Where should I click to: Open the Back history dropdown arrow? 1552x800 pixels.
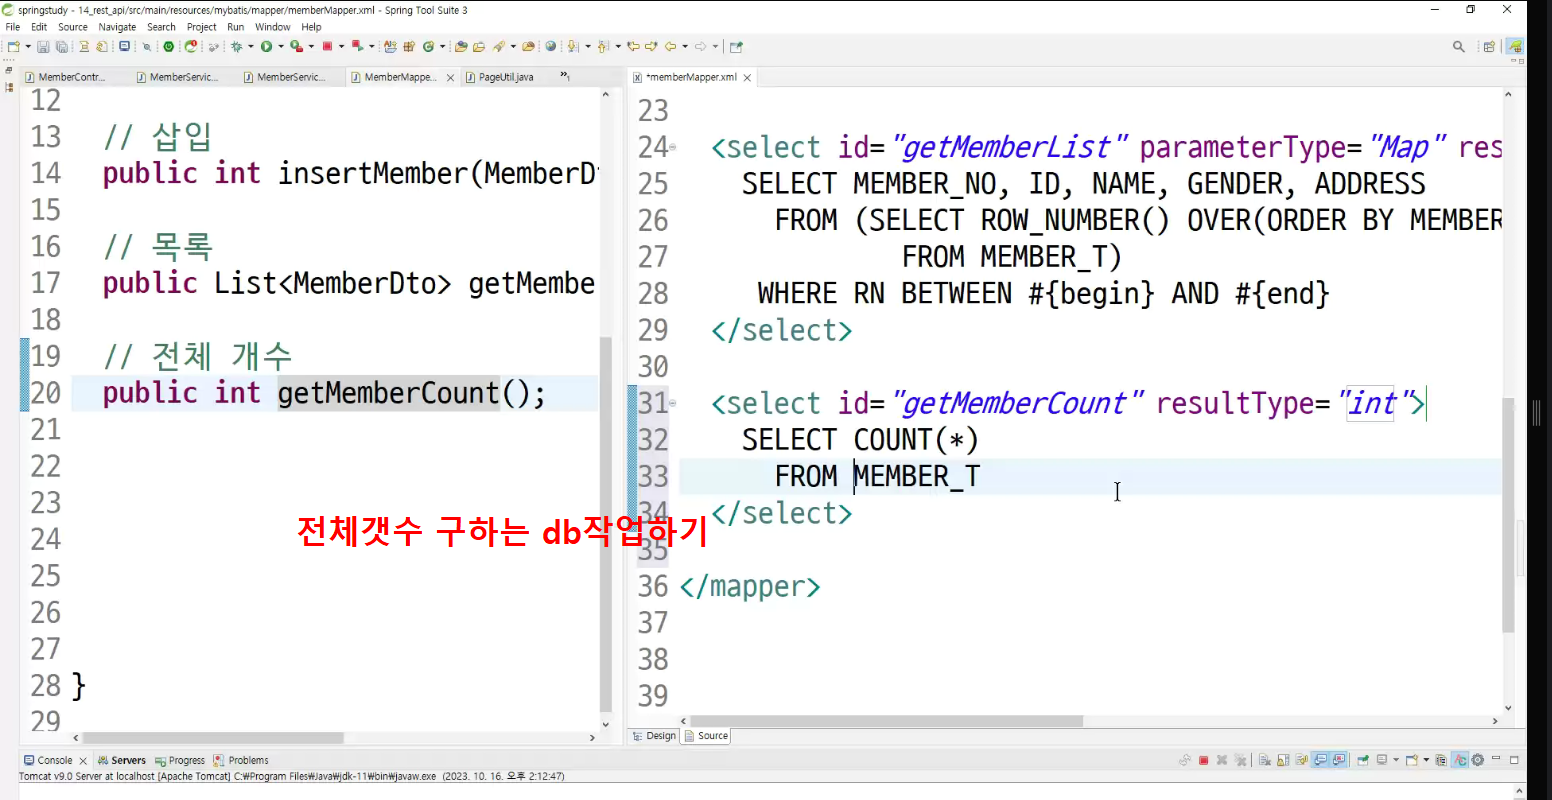pos(685,46)
